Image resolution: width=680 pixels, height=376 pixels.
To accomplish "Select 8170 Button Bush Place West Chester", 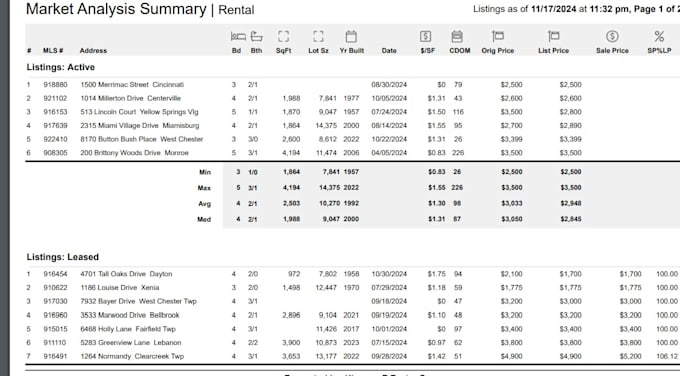I will click(x=142, y=139).
